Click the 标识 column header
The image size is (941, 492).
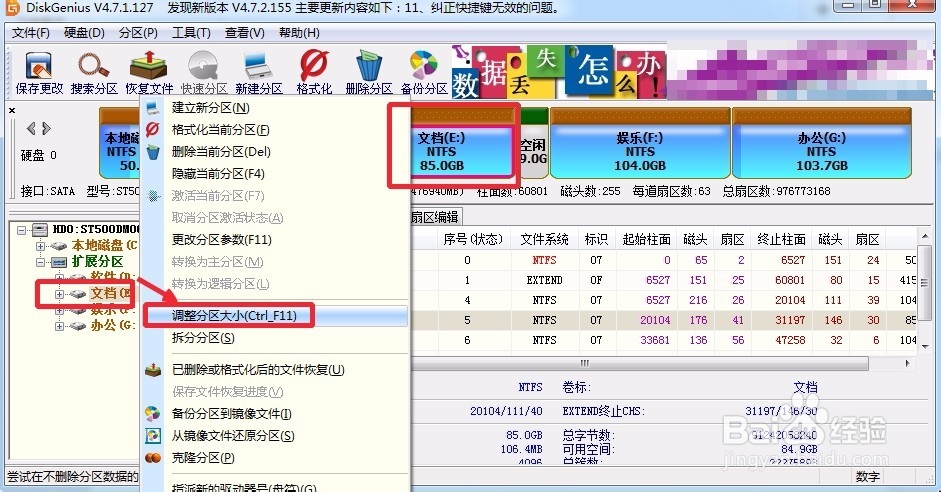pyautogui.click(x=597, y=240)
